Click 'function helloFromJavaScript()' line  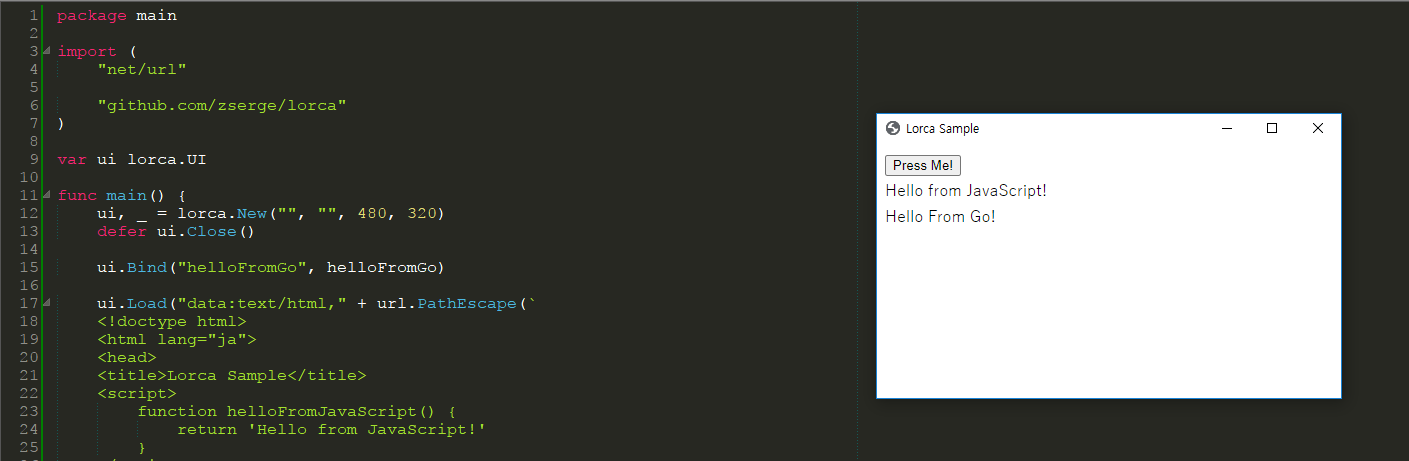[x=297, y=411]
